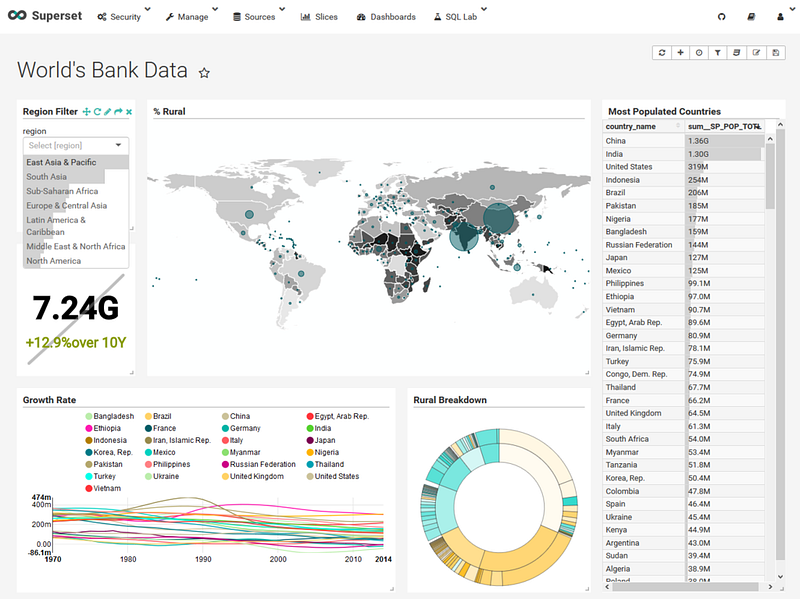The image size is (800, 599).
Task: Choose Sub-Saharan Africa option
Action: (x=76, y=191)
